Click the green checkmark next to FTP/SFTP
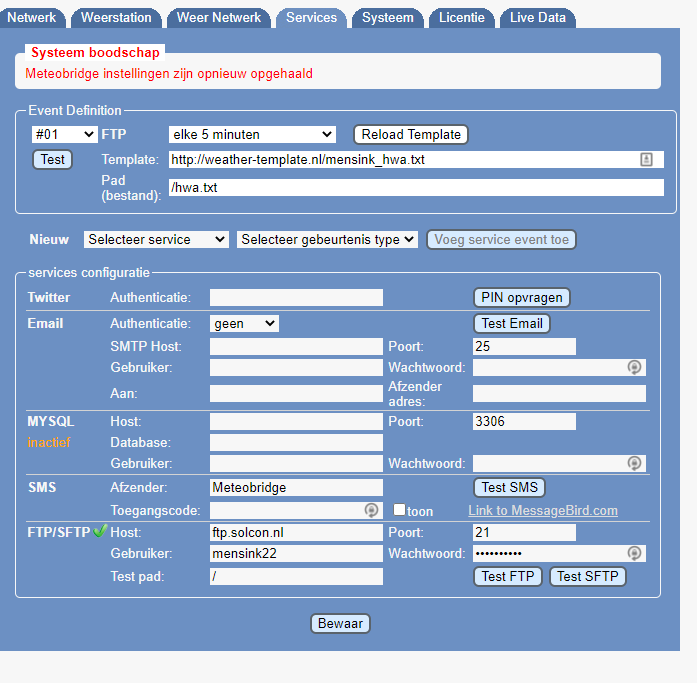Screen dimensions: 697x683 [x=99, y=532]
